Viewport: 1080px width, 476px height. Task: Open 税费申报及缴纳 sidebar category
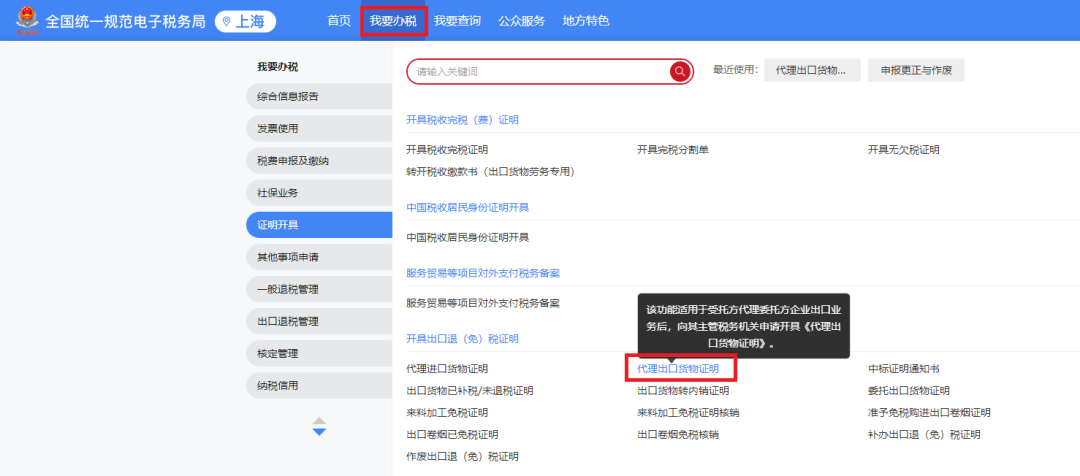coord(293,161)
